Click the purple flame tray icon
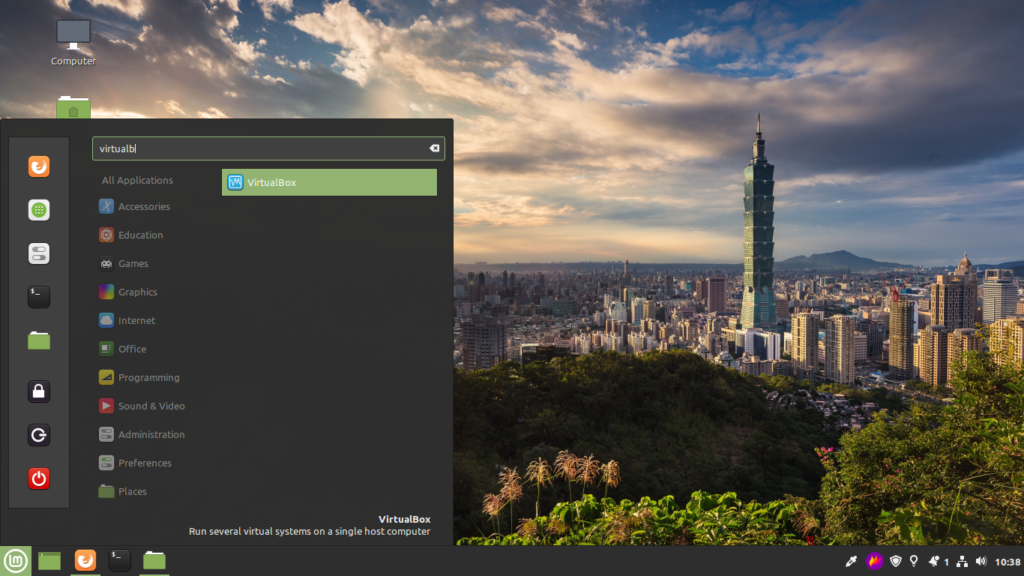The image size is (1024, 576). tap(874, 561)
